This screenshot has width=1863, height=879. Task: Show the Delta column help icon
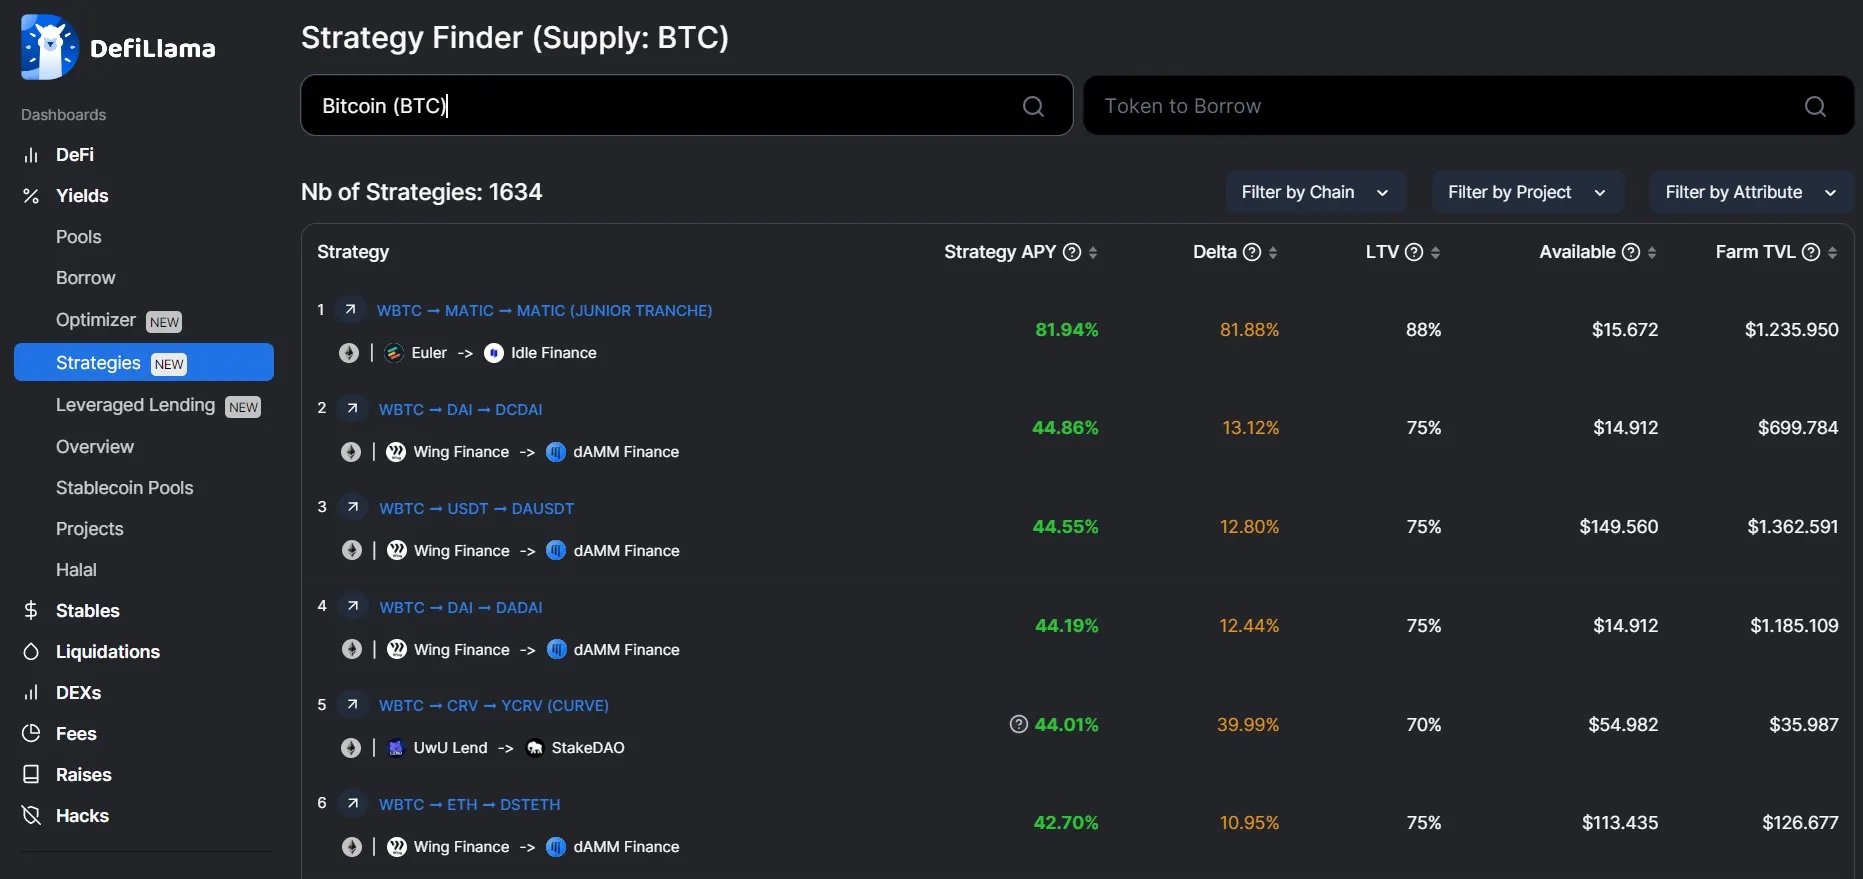tap(1252, 252)
